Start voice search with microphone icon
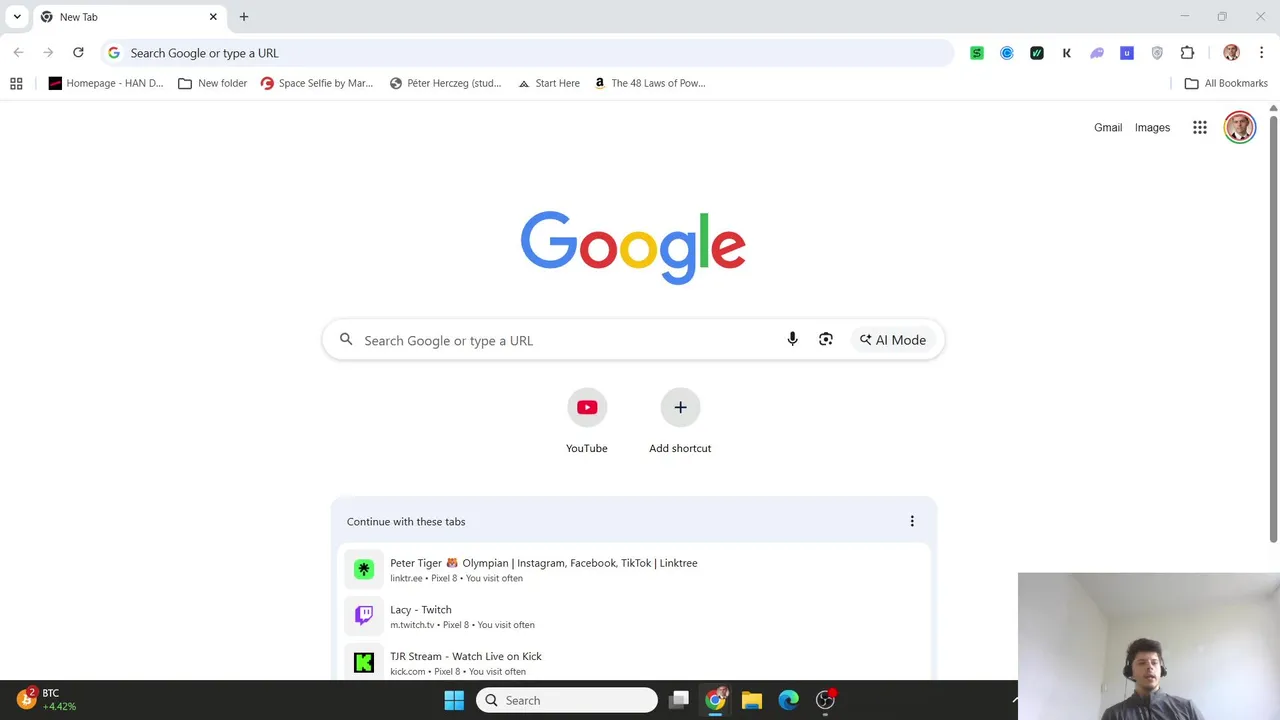This screenshot has height=720, width=1280. [x=792, y=340]
